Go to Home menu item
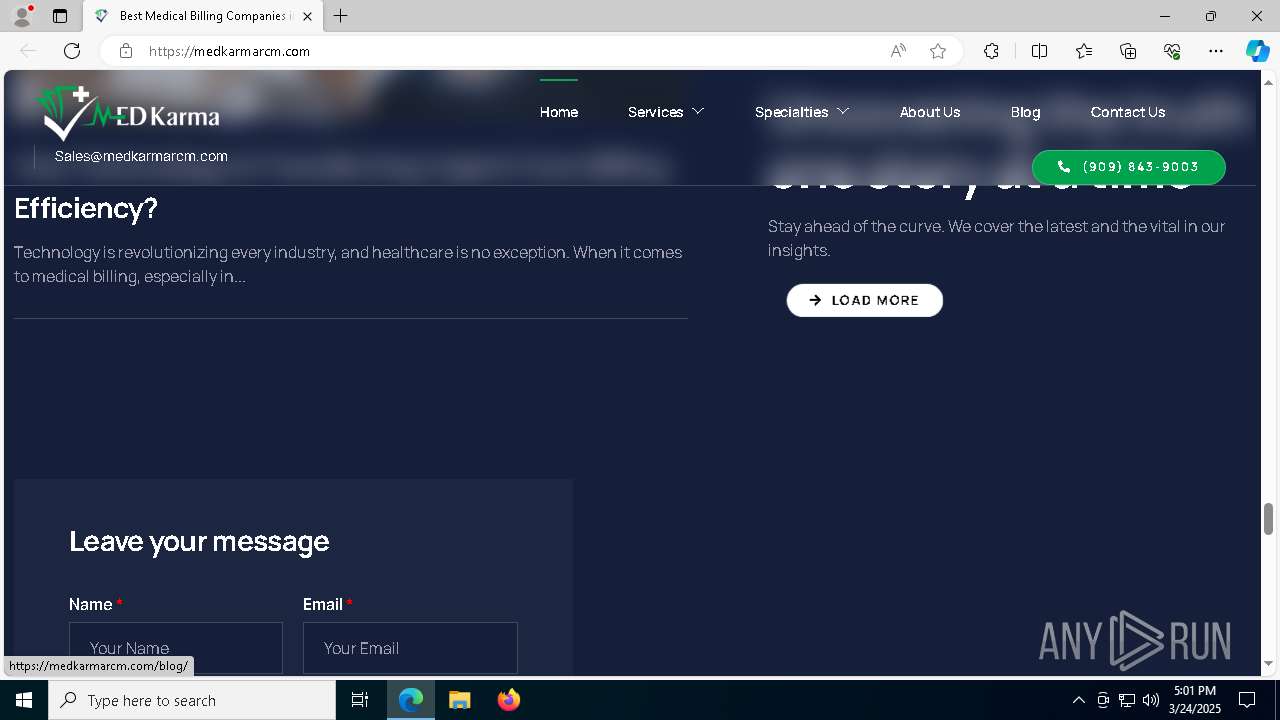Image resolution: width=1280 pixels, height=720 pixels. tap(559, 112)
